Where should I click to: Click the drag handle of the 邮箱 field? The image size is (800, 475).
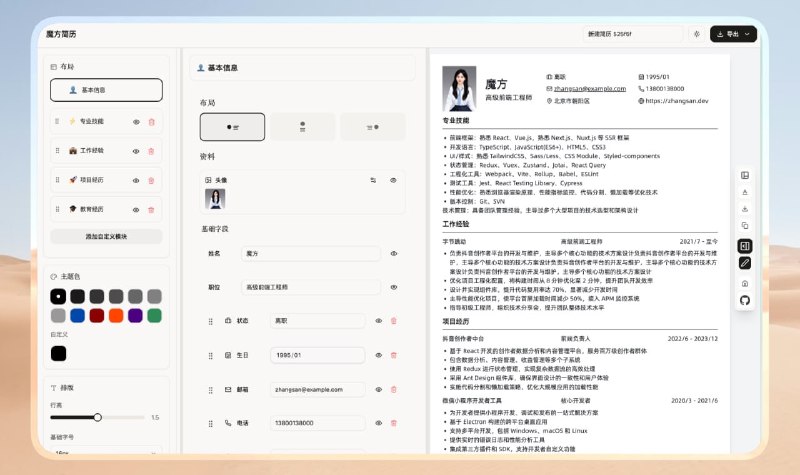[x=210, y=390]
